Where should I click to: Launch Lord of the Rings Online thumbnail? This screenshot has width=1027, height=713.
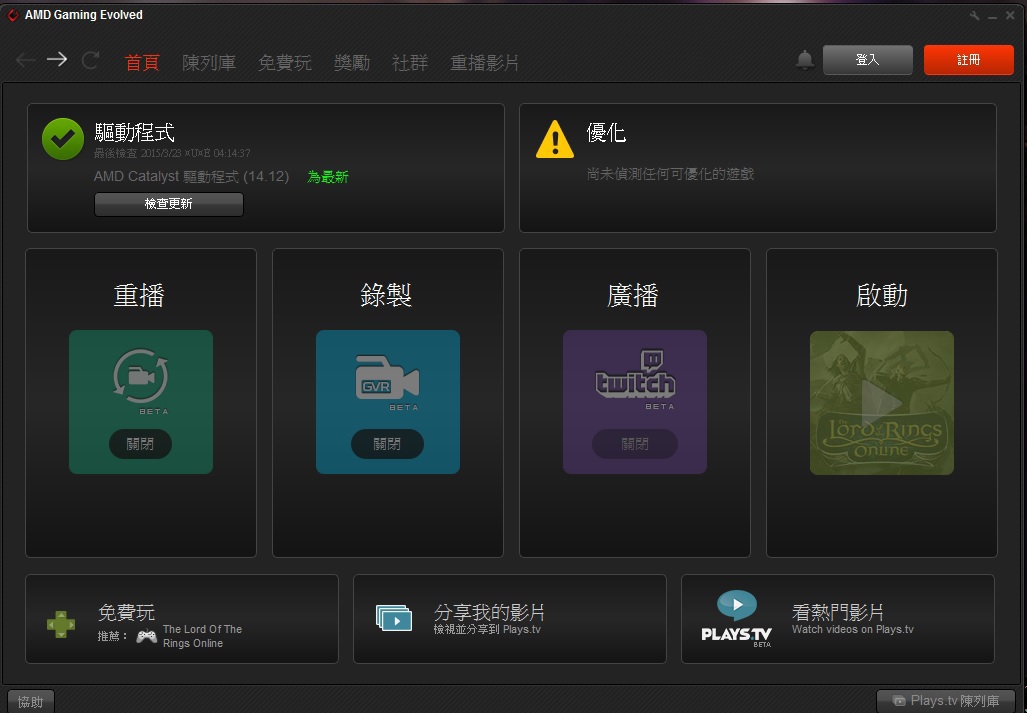[882, 403]
